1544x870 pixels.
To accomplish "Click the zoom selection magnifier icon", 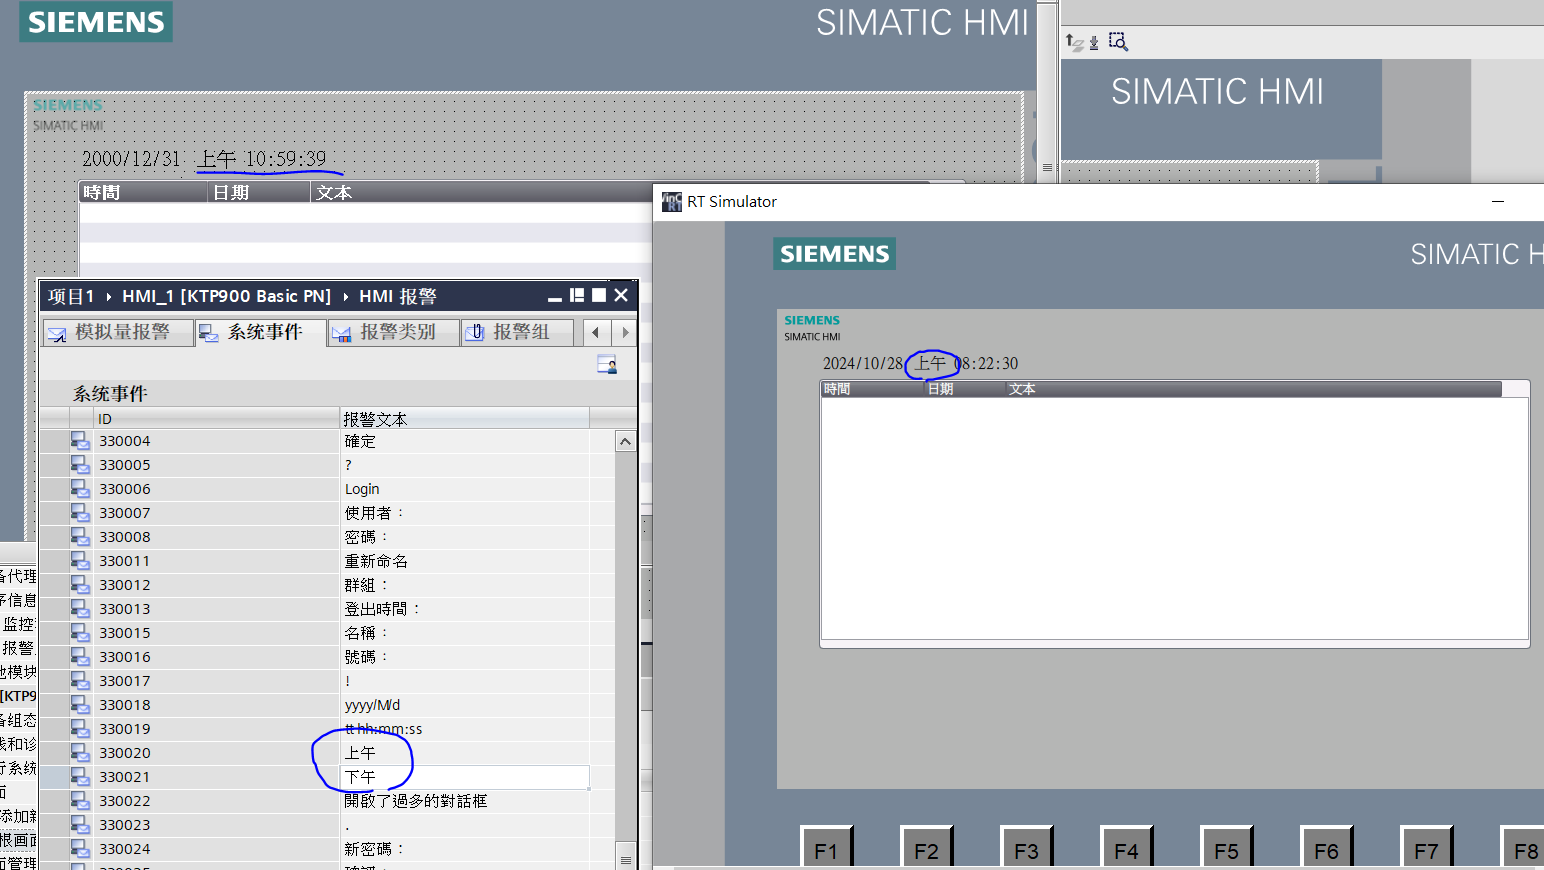I will pos(1118,41).
